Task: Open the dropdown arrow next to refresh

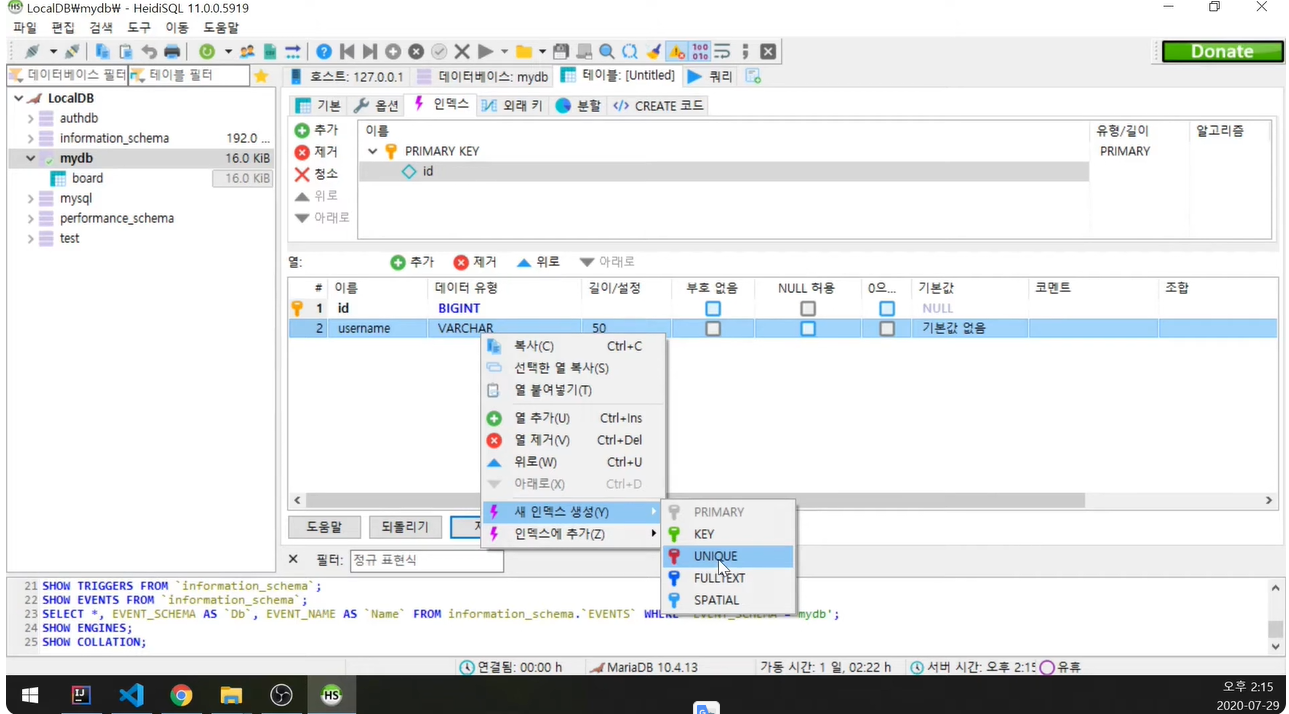Action: coord(228,51)
